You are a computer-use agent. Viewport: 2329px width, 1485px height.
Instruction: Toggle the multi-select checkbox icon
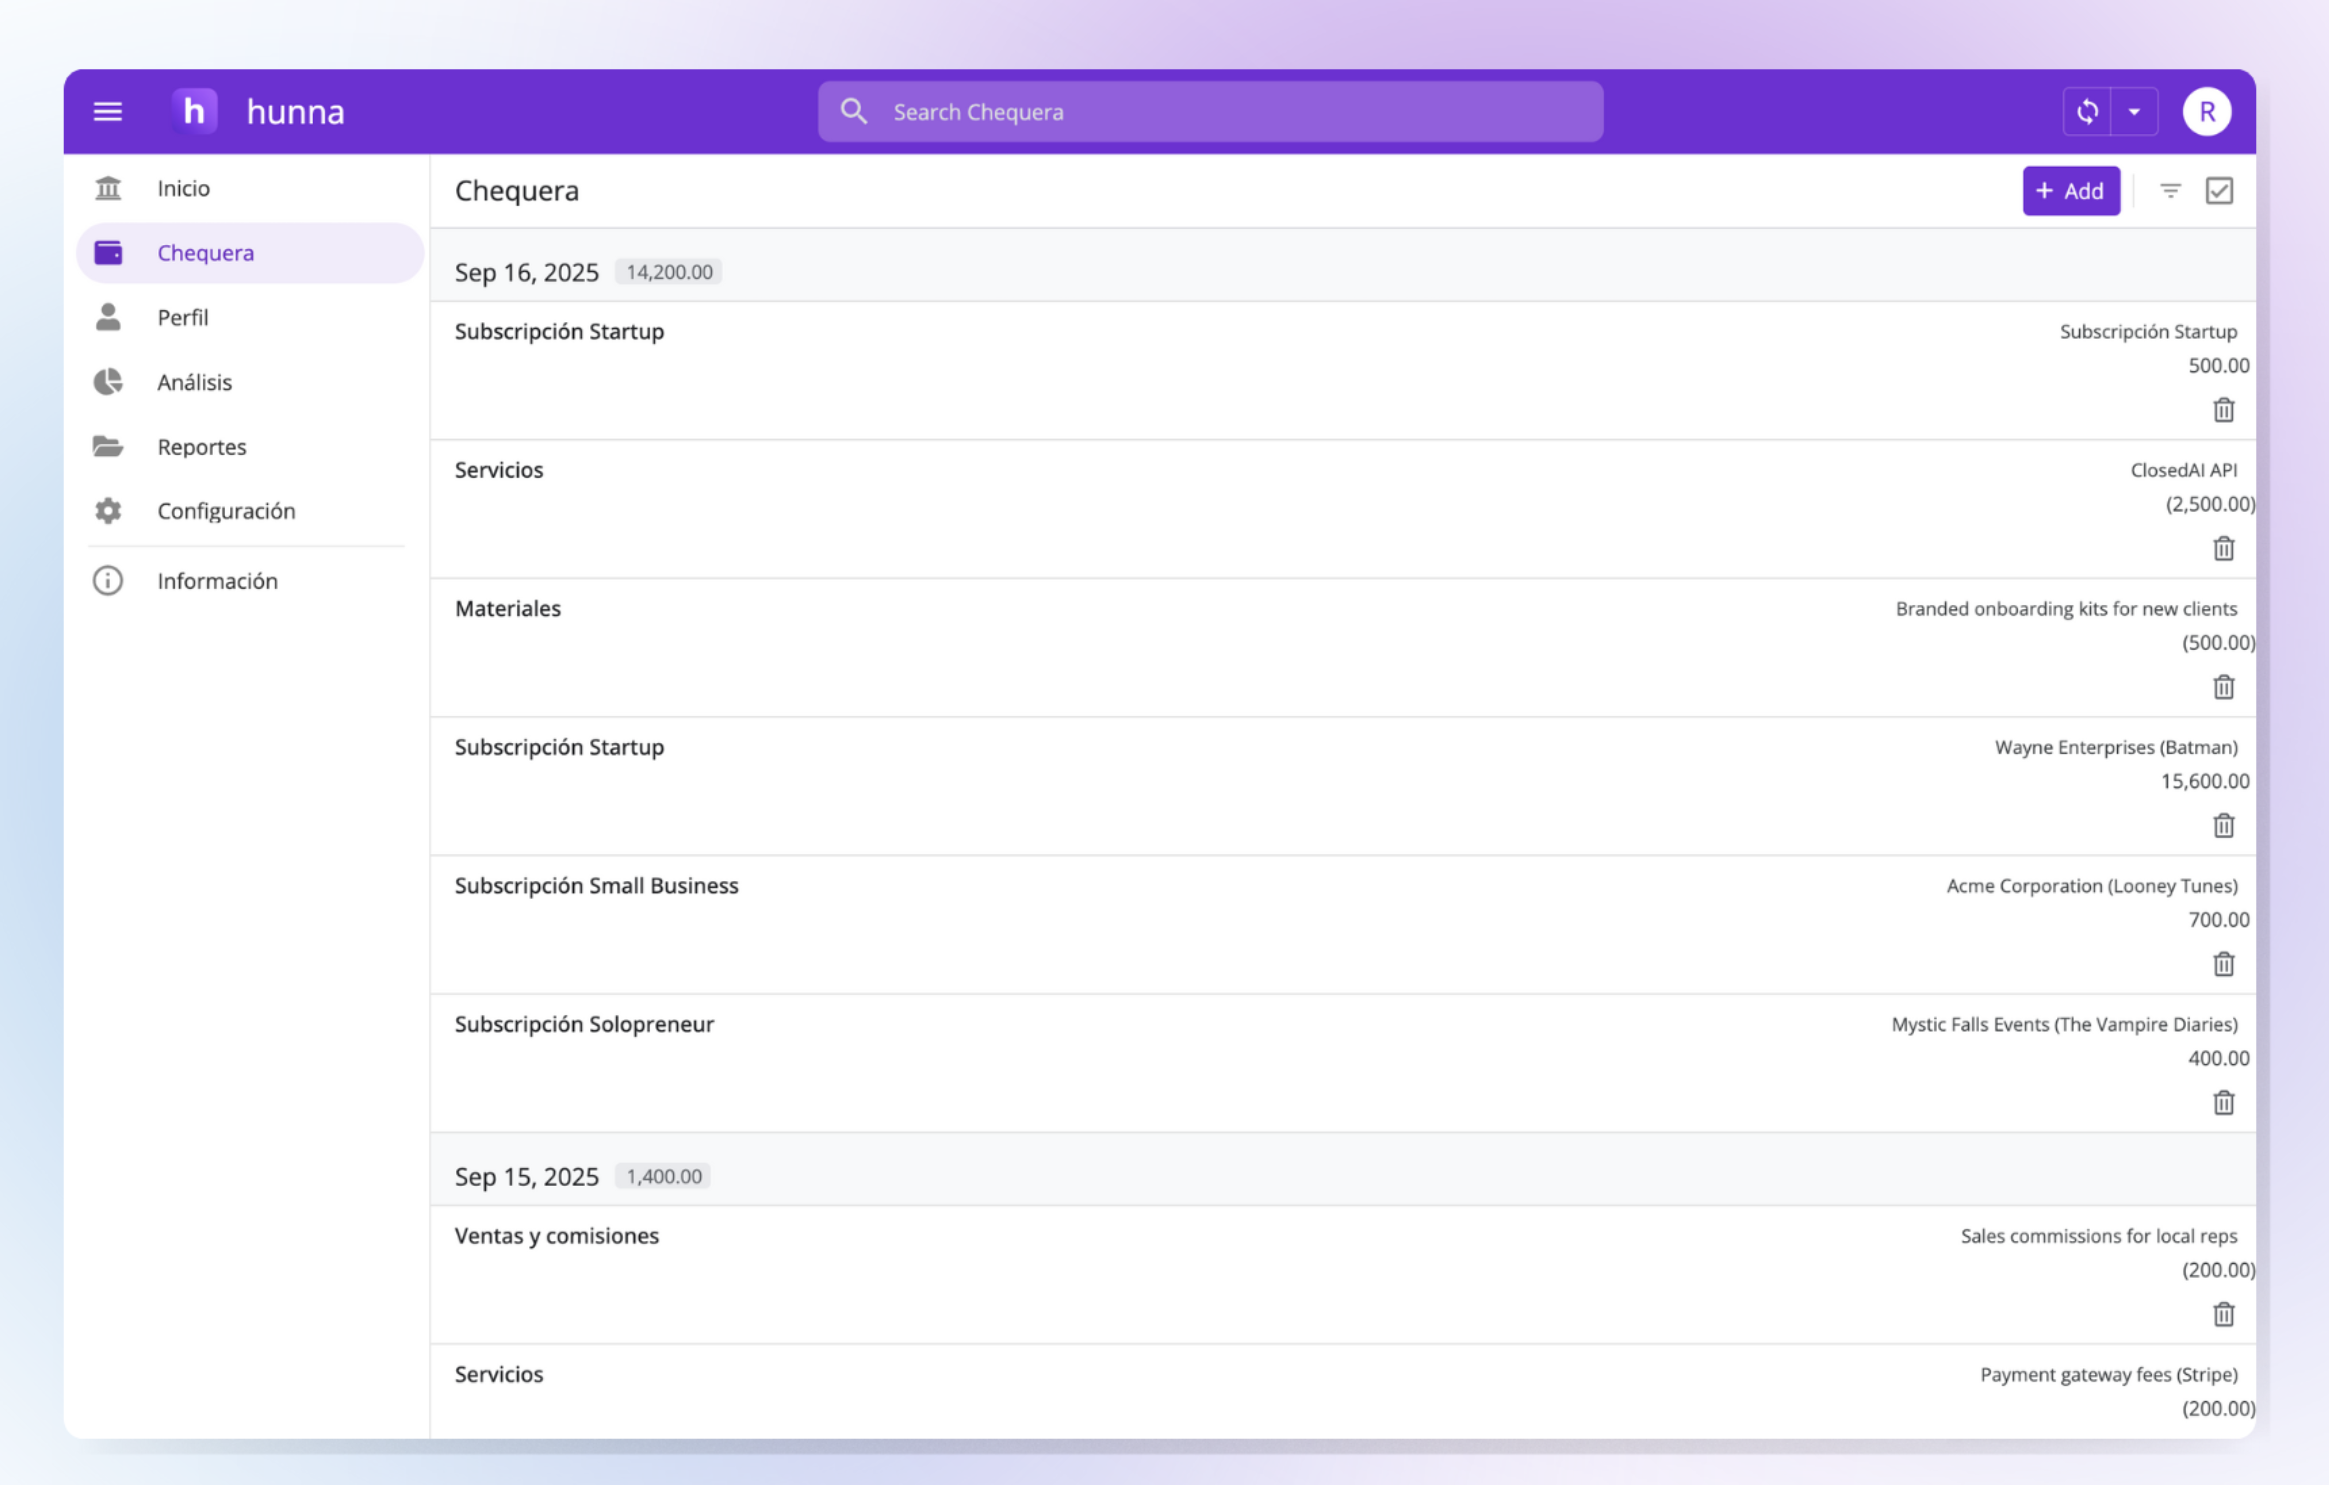(x=2219, y=190)
